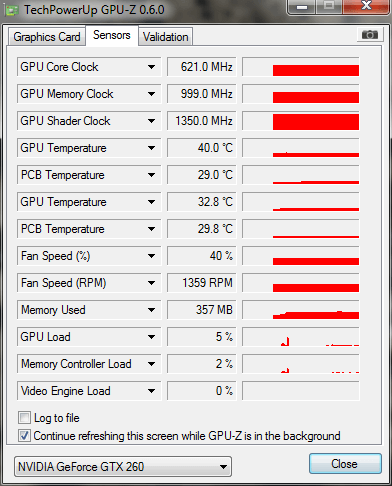This screenshot has height=486, width=392.
Task: Open the NVIDIA GeForce GTX 260 selector
Action: click(x=123, y=466)
